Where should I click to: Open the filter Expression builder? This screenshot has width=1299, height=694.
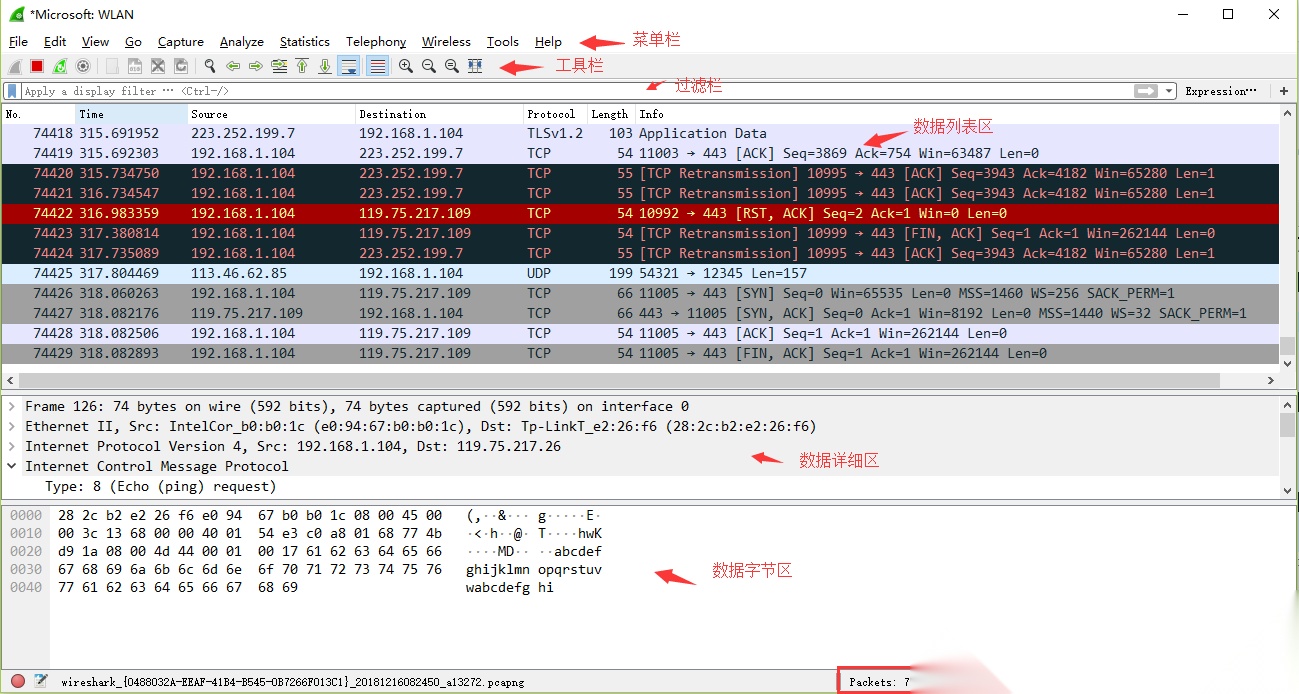tap(1221, 91)
